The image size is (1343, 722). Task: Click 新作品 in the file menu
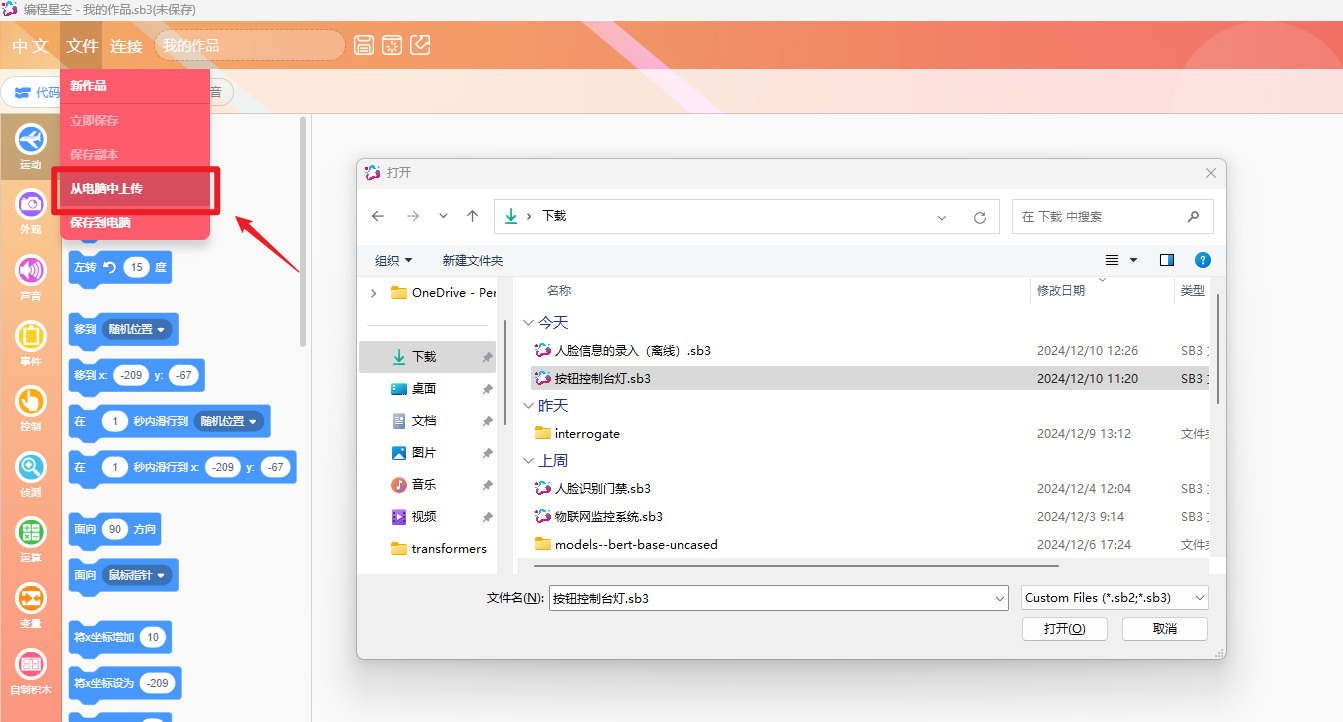[89, 86]
